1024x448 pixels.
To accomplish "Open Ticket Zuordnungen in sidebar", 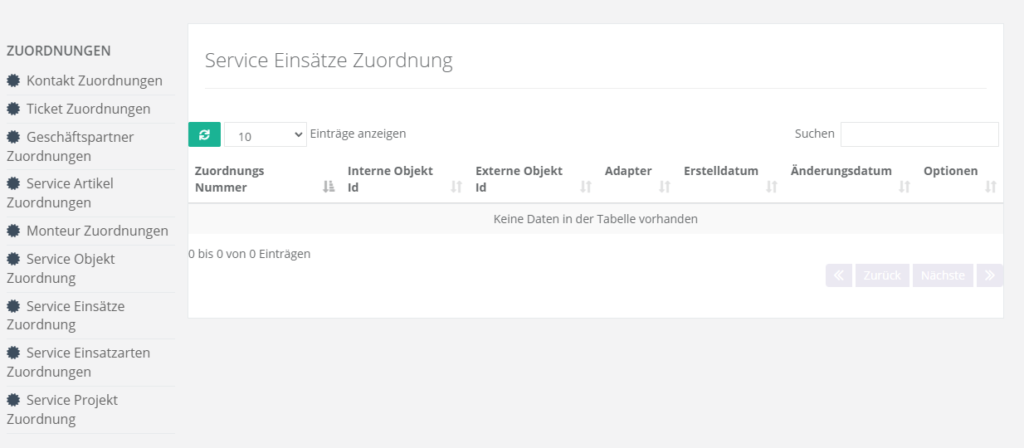I will [x=88, y=109].
